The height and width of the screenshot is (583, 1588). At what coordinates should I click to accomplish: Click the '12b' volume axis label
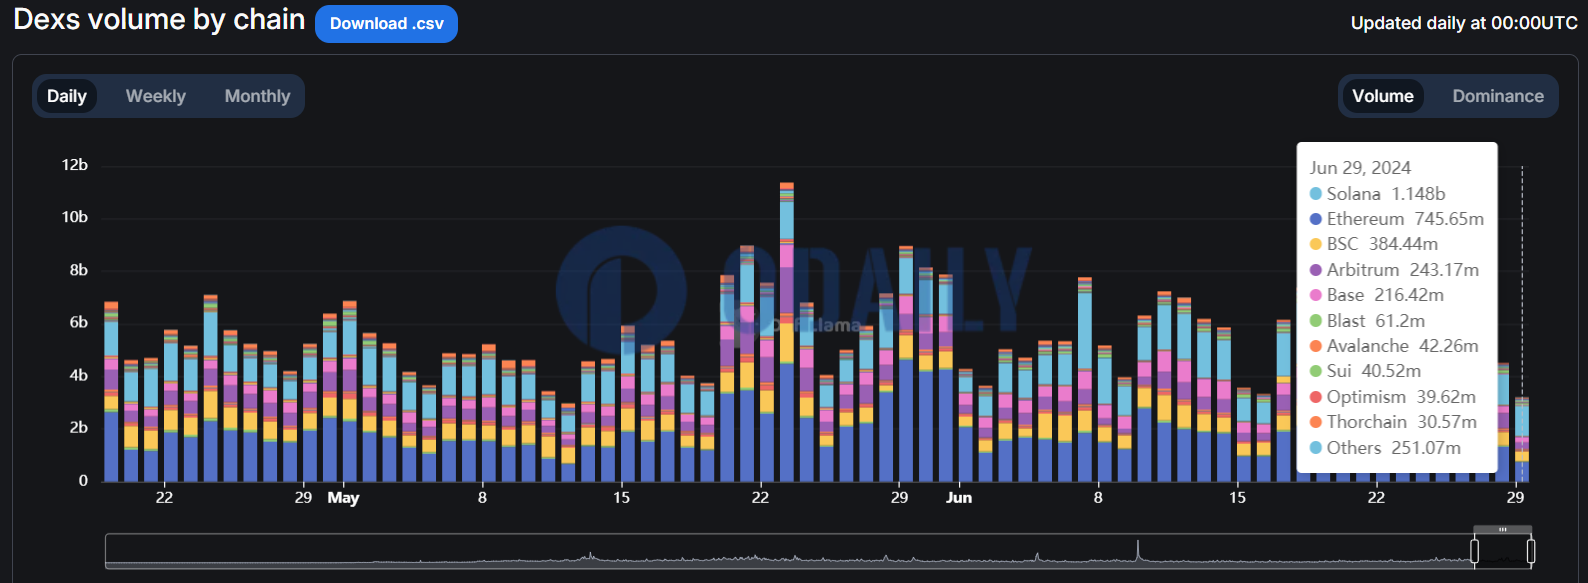pos(75,165)
